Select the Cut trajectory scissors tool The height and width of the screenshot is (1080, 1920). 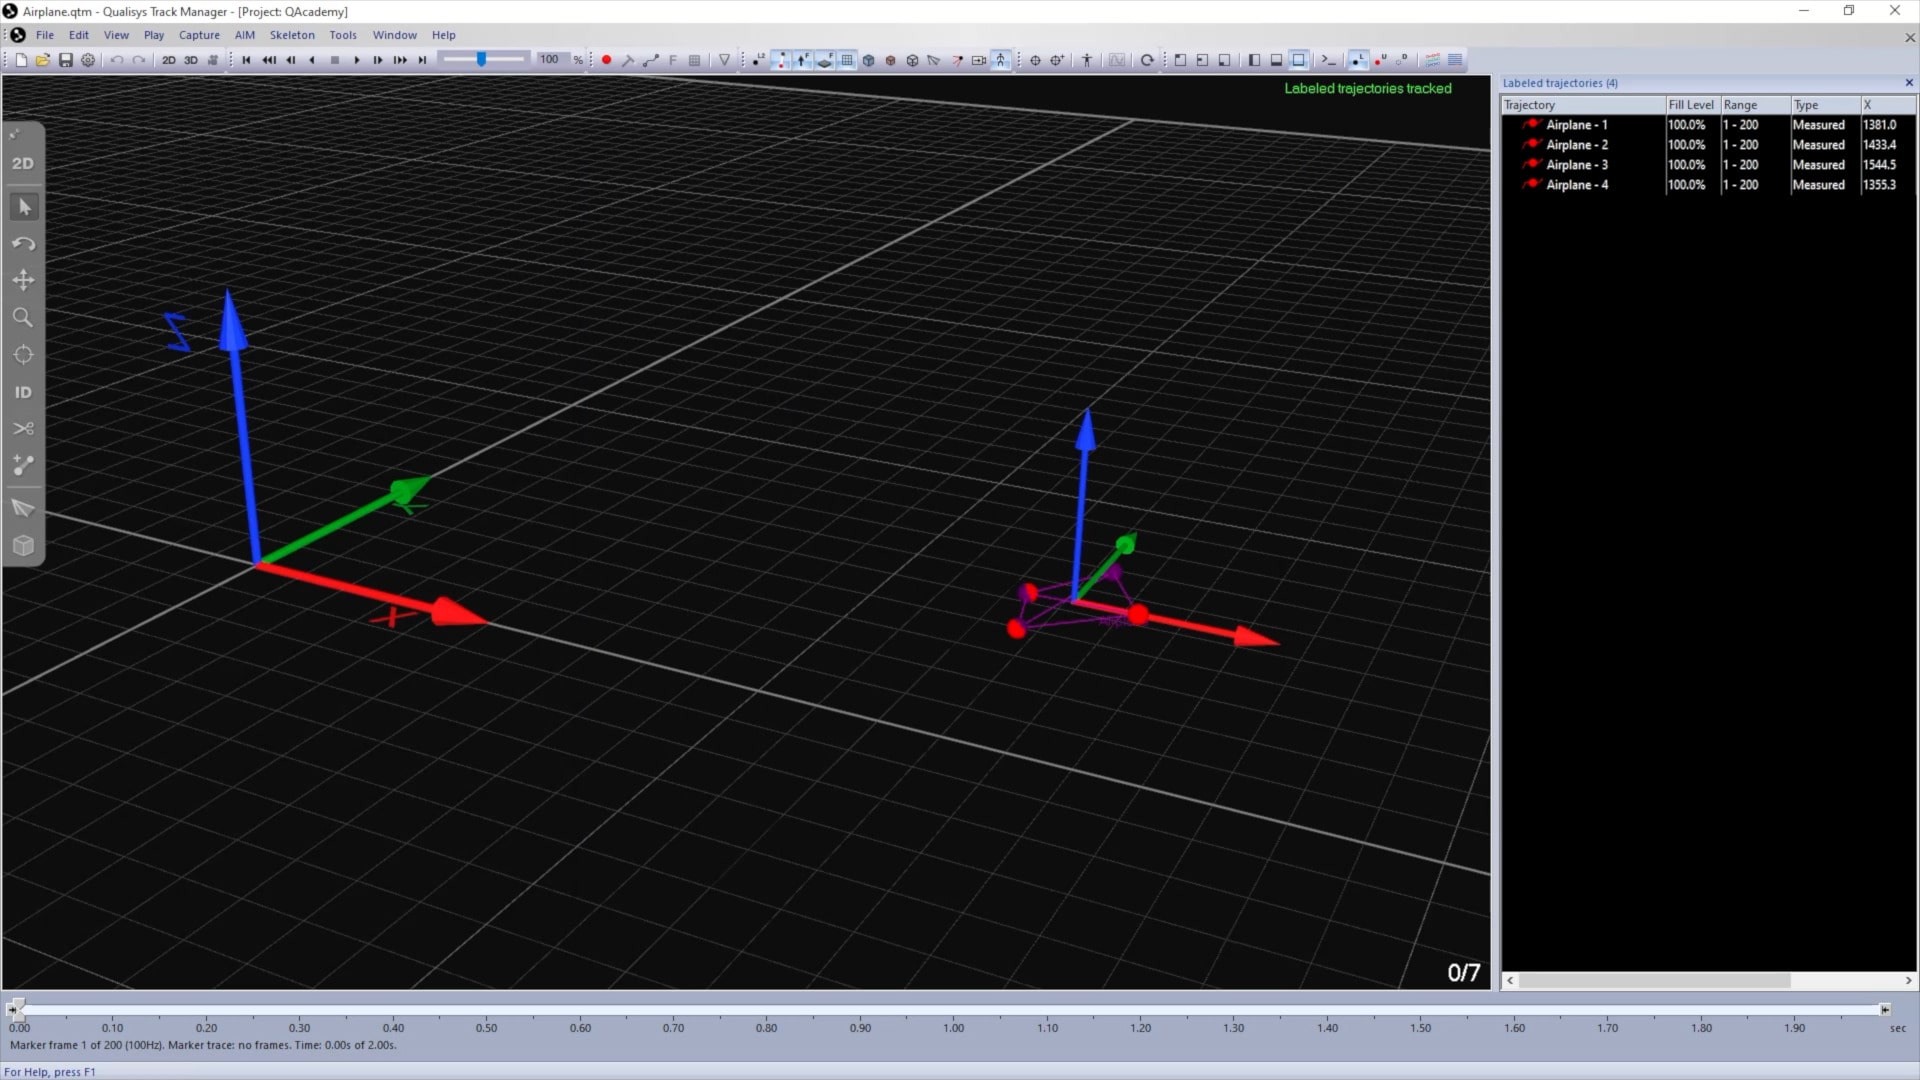click(23, 429)
